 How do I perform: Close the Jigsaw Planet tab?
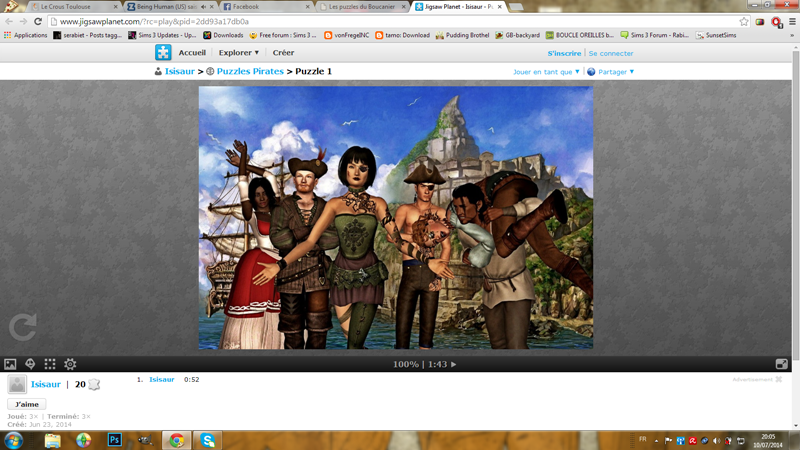[x=499, y=7]
